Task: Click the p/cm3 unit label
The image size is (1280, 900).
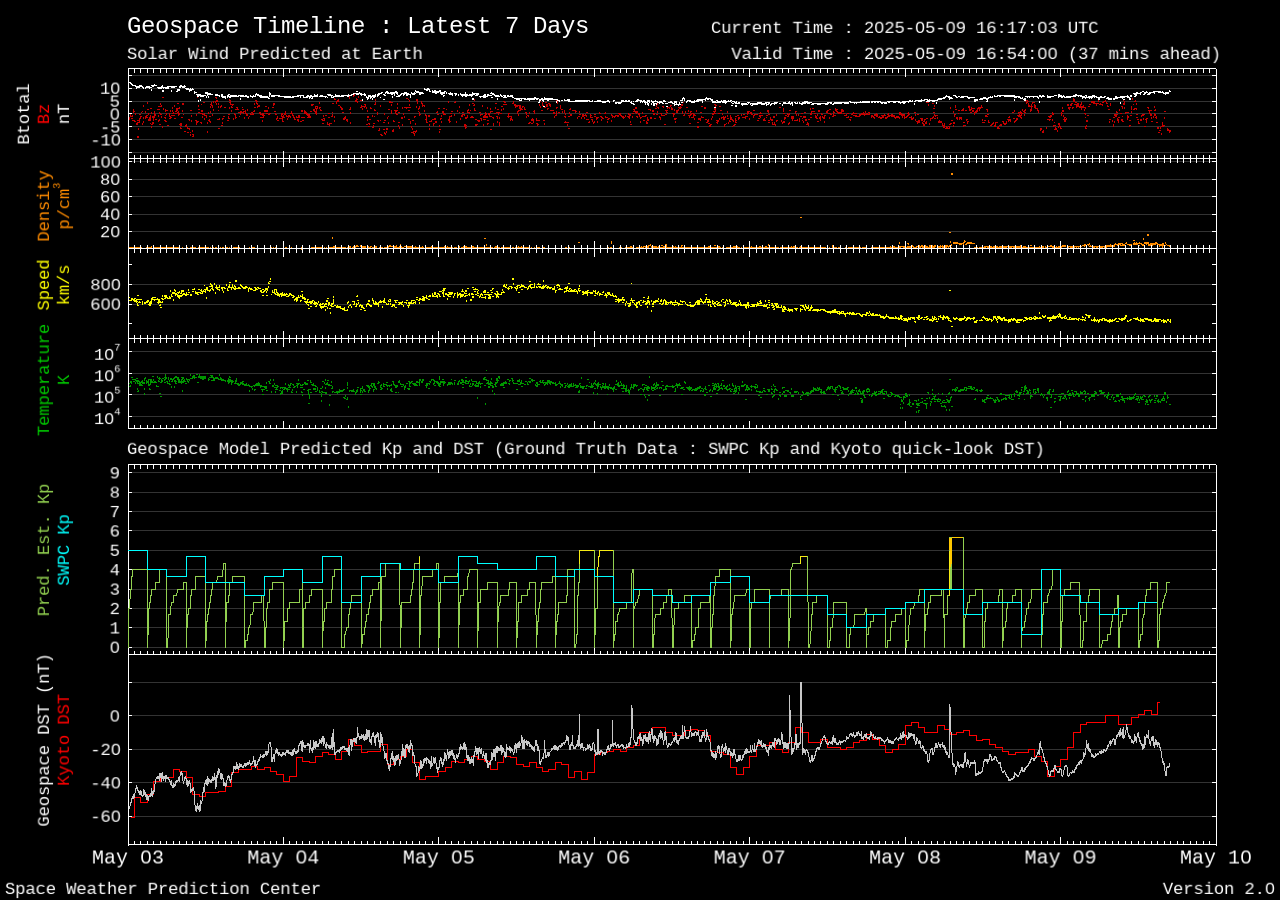Action: tap(64, 205)
